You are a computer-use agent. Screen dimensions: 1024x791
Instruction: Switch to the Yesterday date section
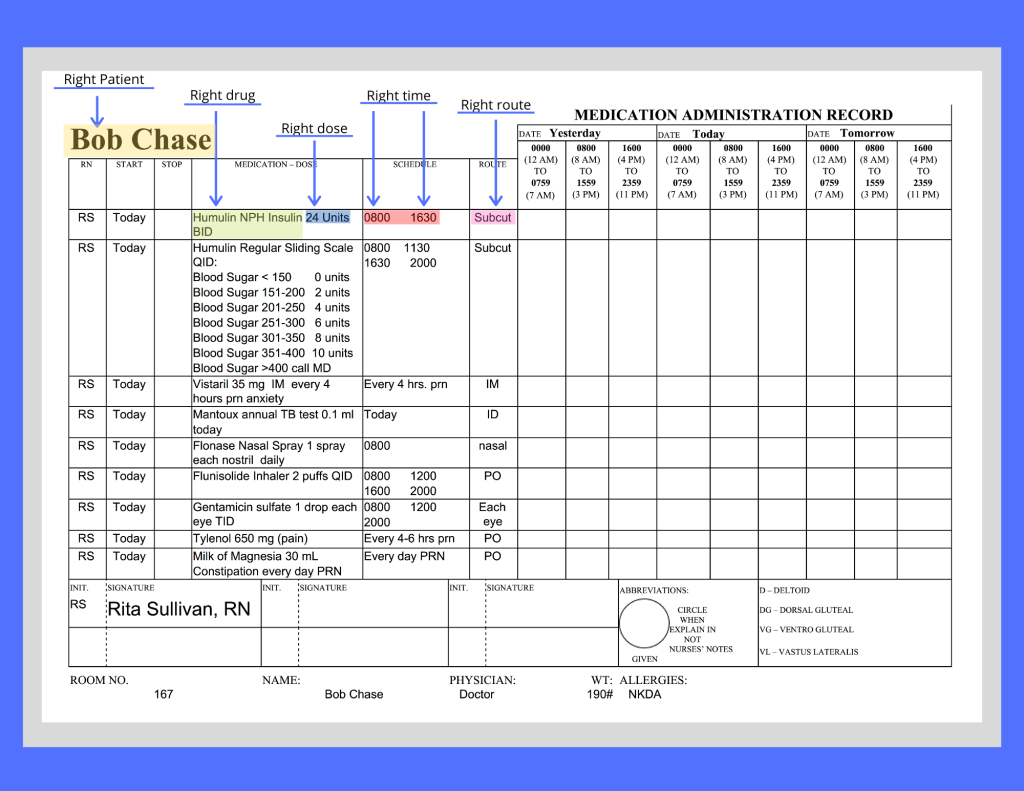click(x=575, y=132)
